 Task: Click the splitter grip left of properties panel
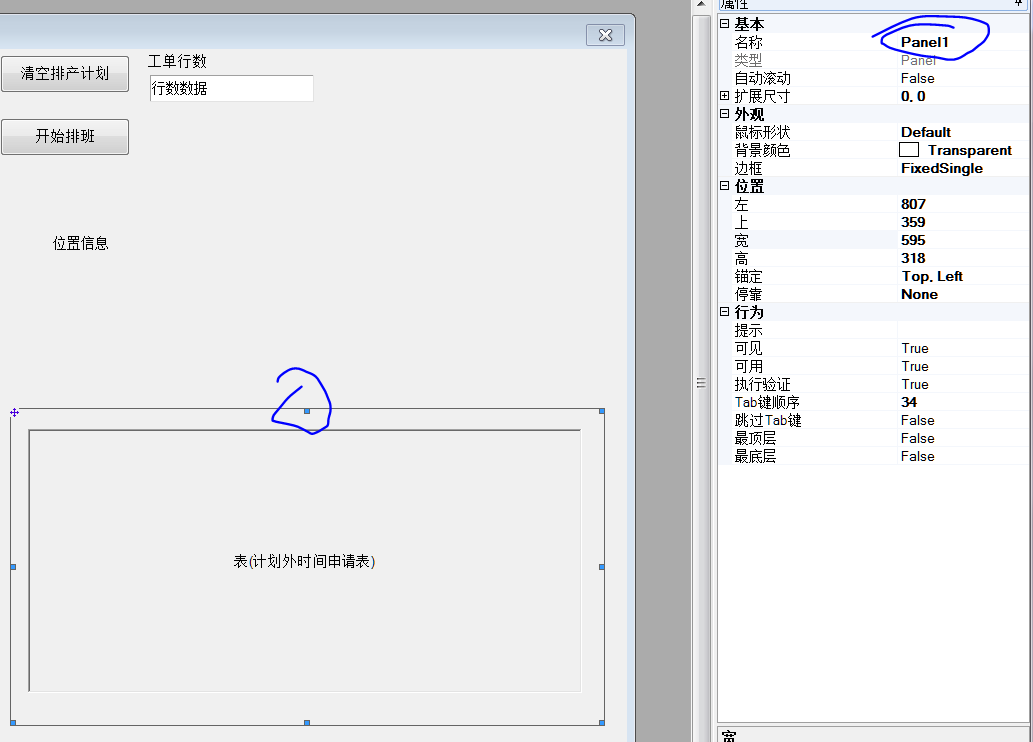pyautogui.click(x=701, y=383)
